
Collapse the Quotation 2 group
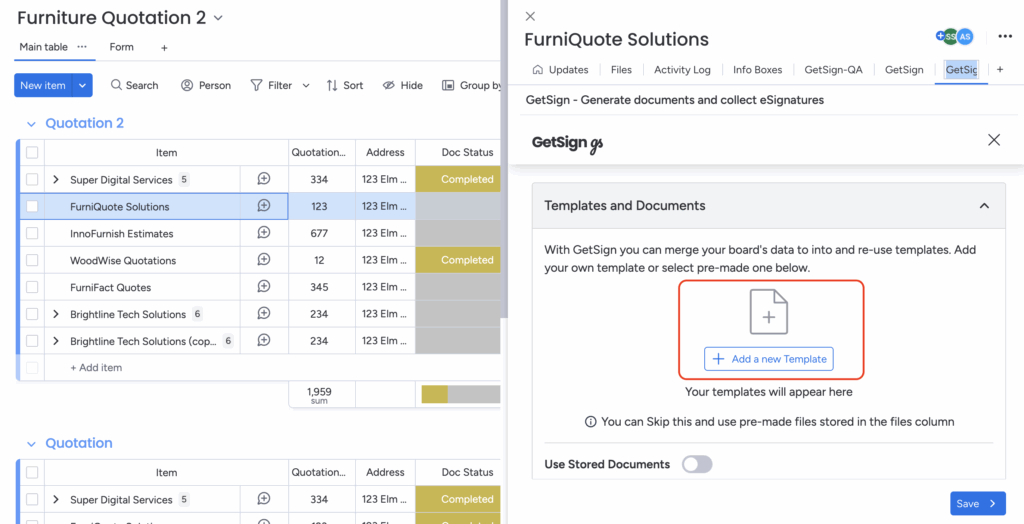(31, 123)
